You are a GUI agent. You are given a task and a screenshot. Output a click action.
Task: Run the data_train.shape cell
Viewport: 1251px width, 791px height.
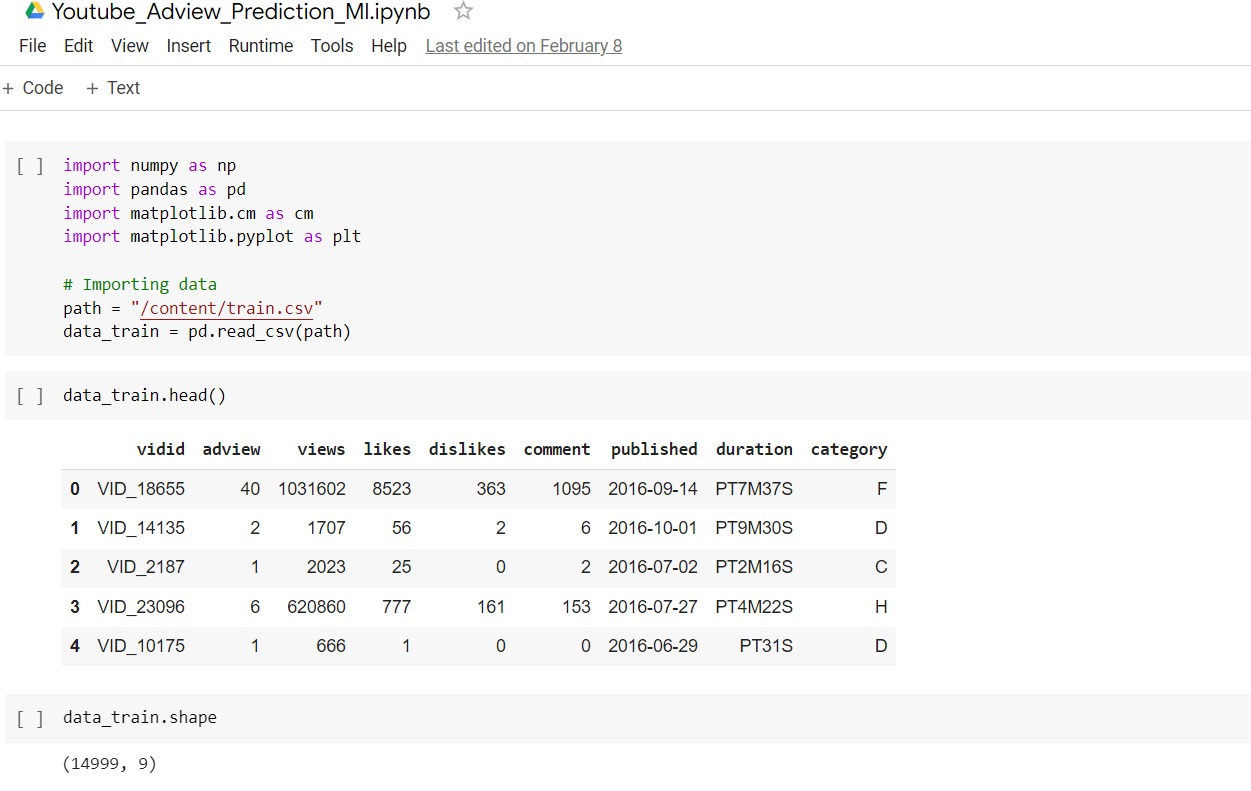(30, 718)
